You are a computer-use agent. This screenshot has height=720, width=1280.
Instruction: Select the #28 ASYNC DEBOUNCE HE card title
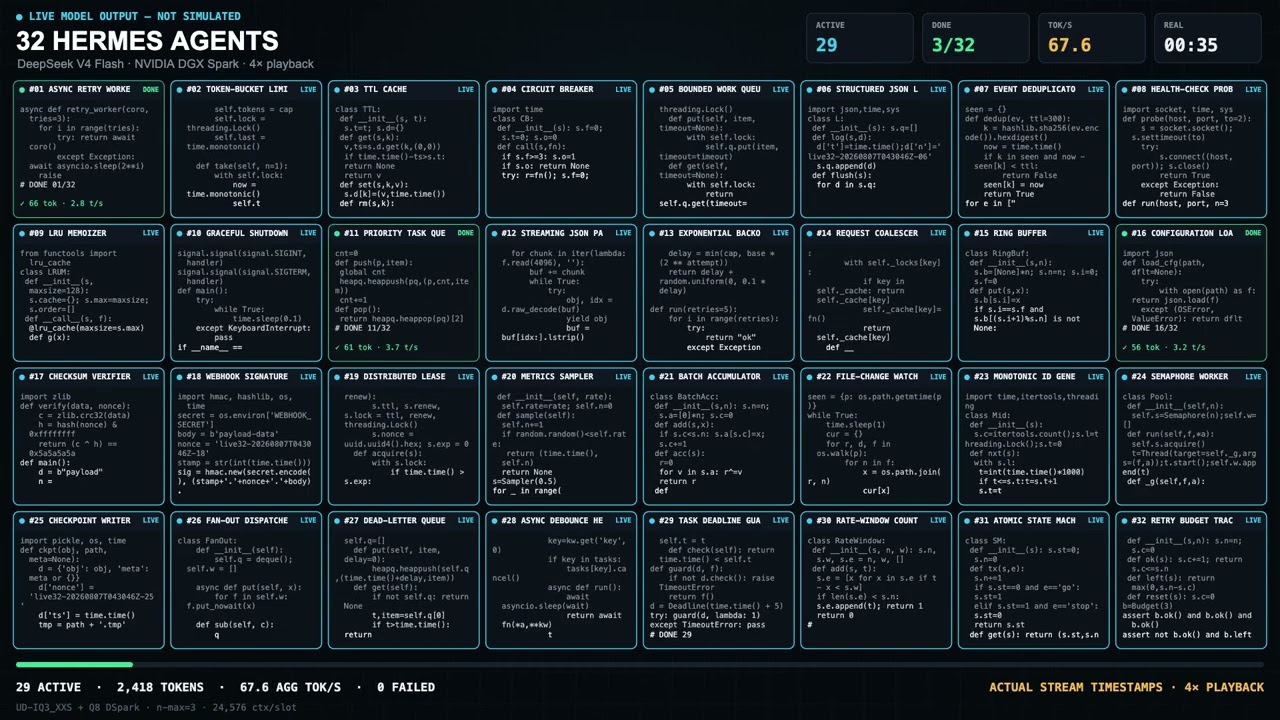pos(552,521)
